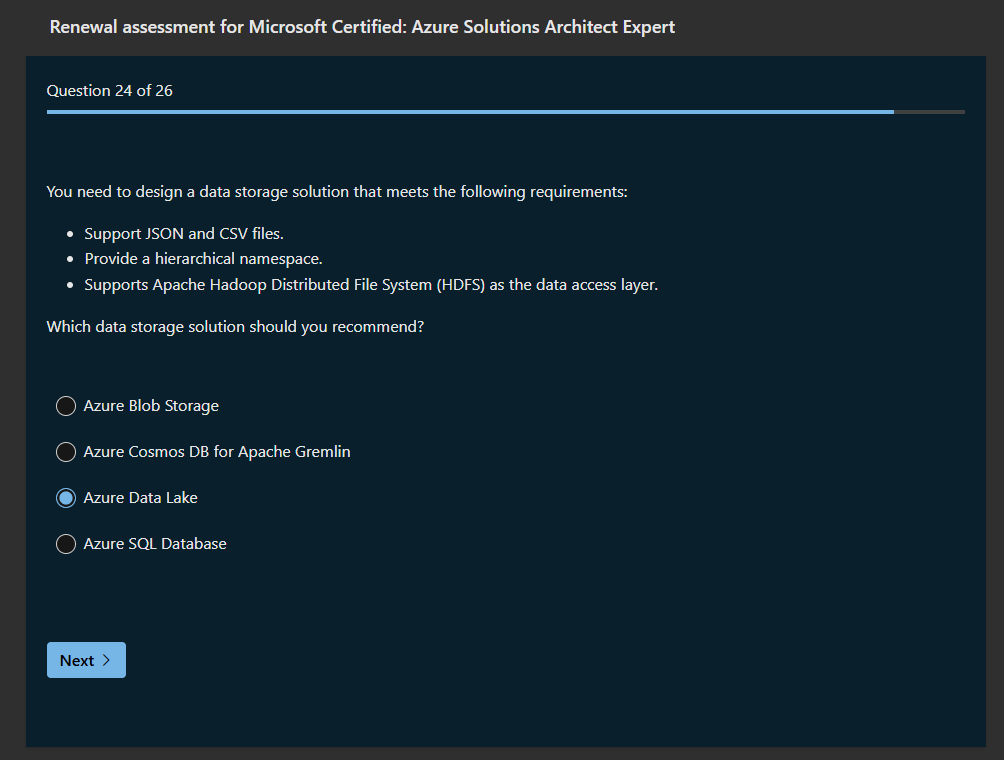Click the bullet dot before 'Support JSON'

70,235
